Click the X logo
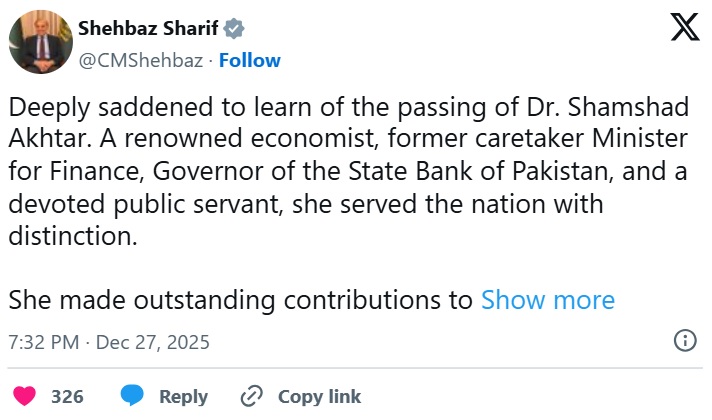 tap(684, 28)
